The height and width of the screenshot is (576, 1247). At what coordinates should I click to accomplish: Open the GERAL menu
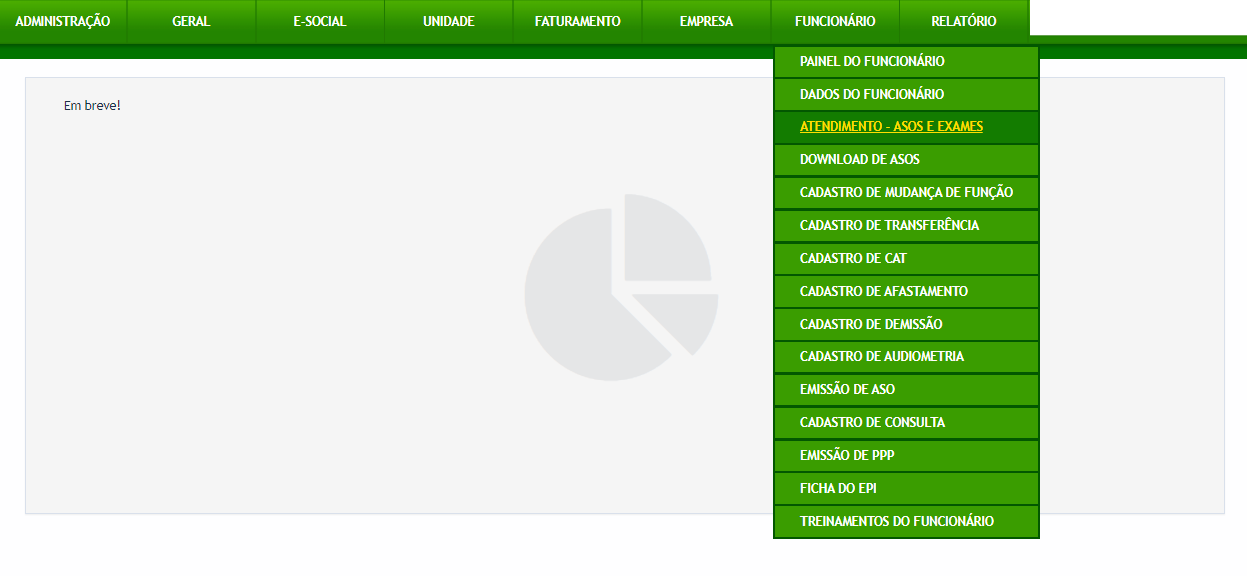(191, 22)
